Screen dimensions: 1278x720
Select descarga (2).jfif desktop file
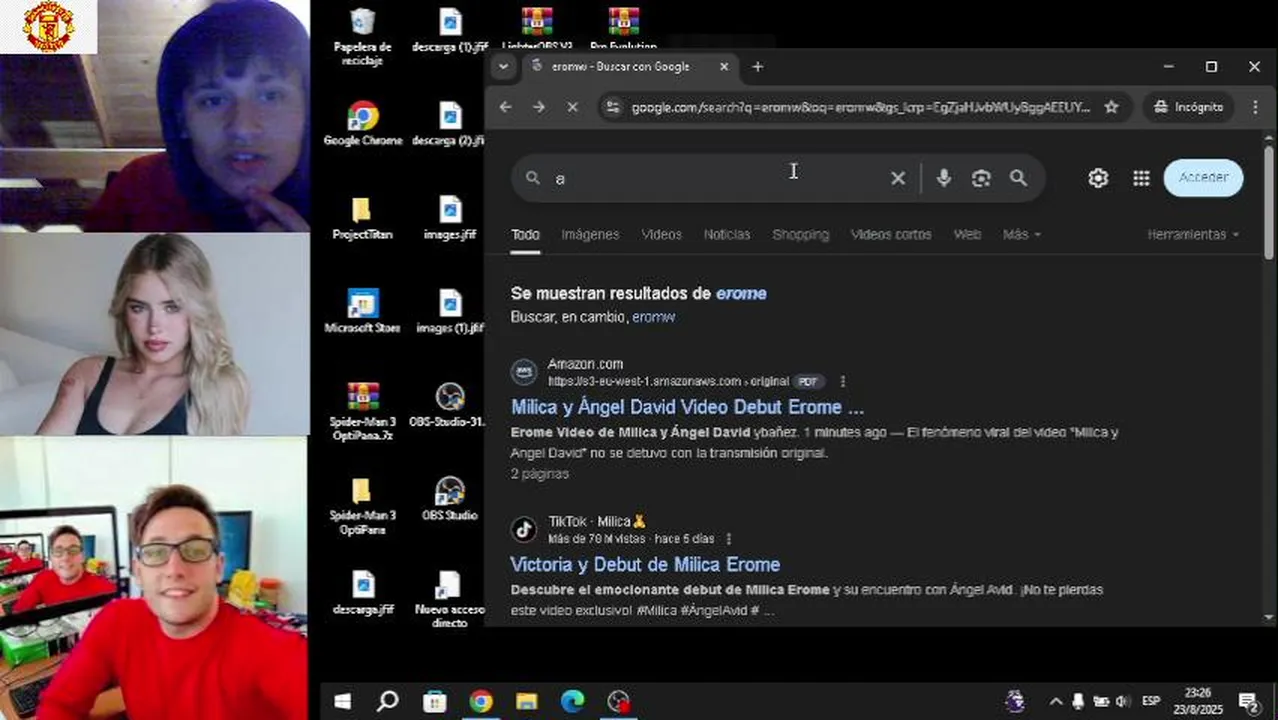pyautogui.click(x=450, y=124)
